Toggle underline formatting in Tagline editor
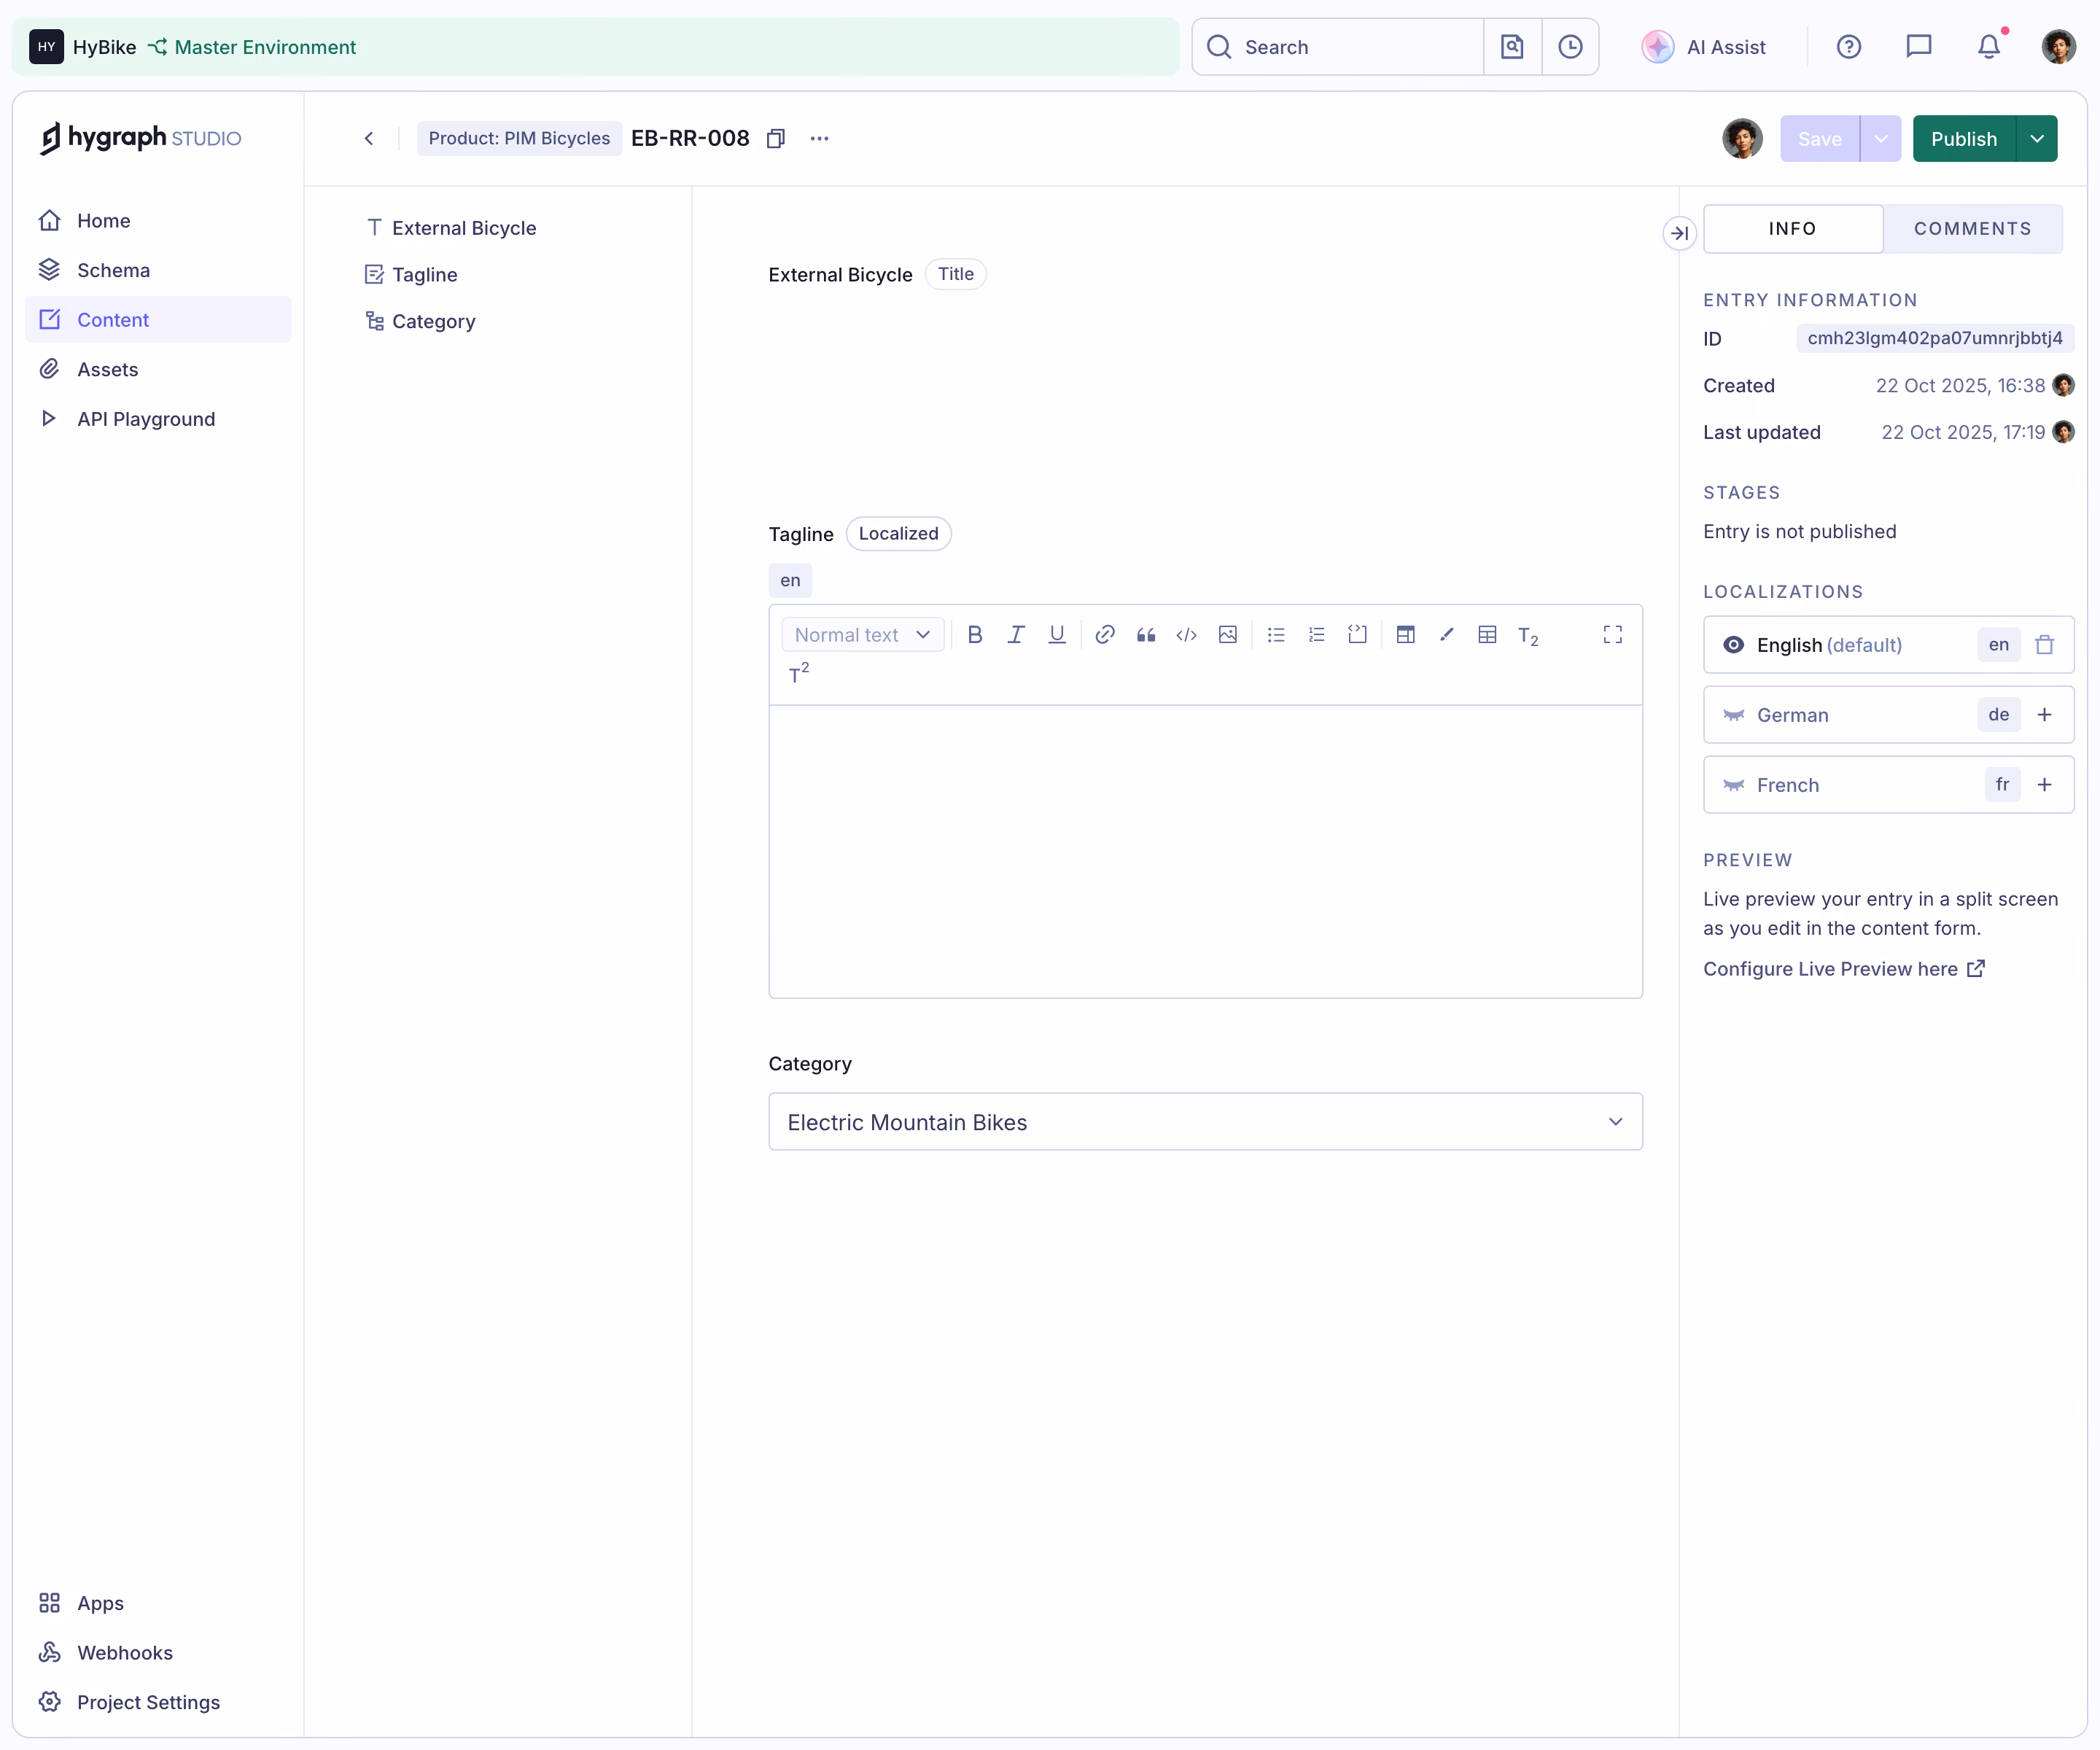Viewport: 2100px width, 1750px height. click(1057, 634)
